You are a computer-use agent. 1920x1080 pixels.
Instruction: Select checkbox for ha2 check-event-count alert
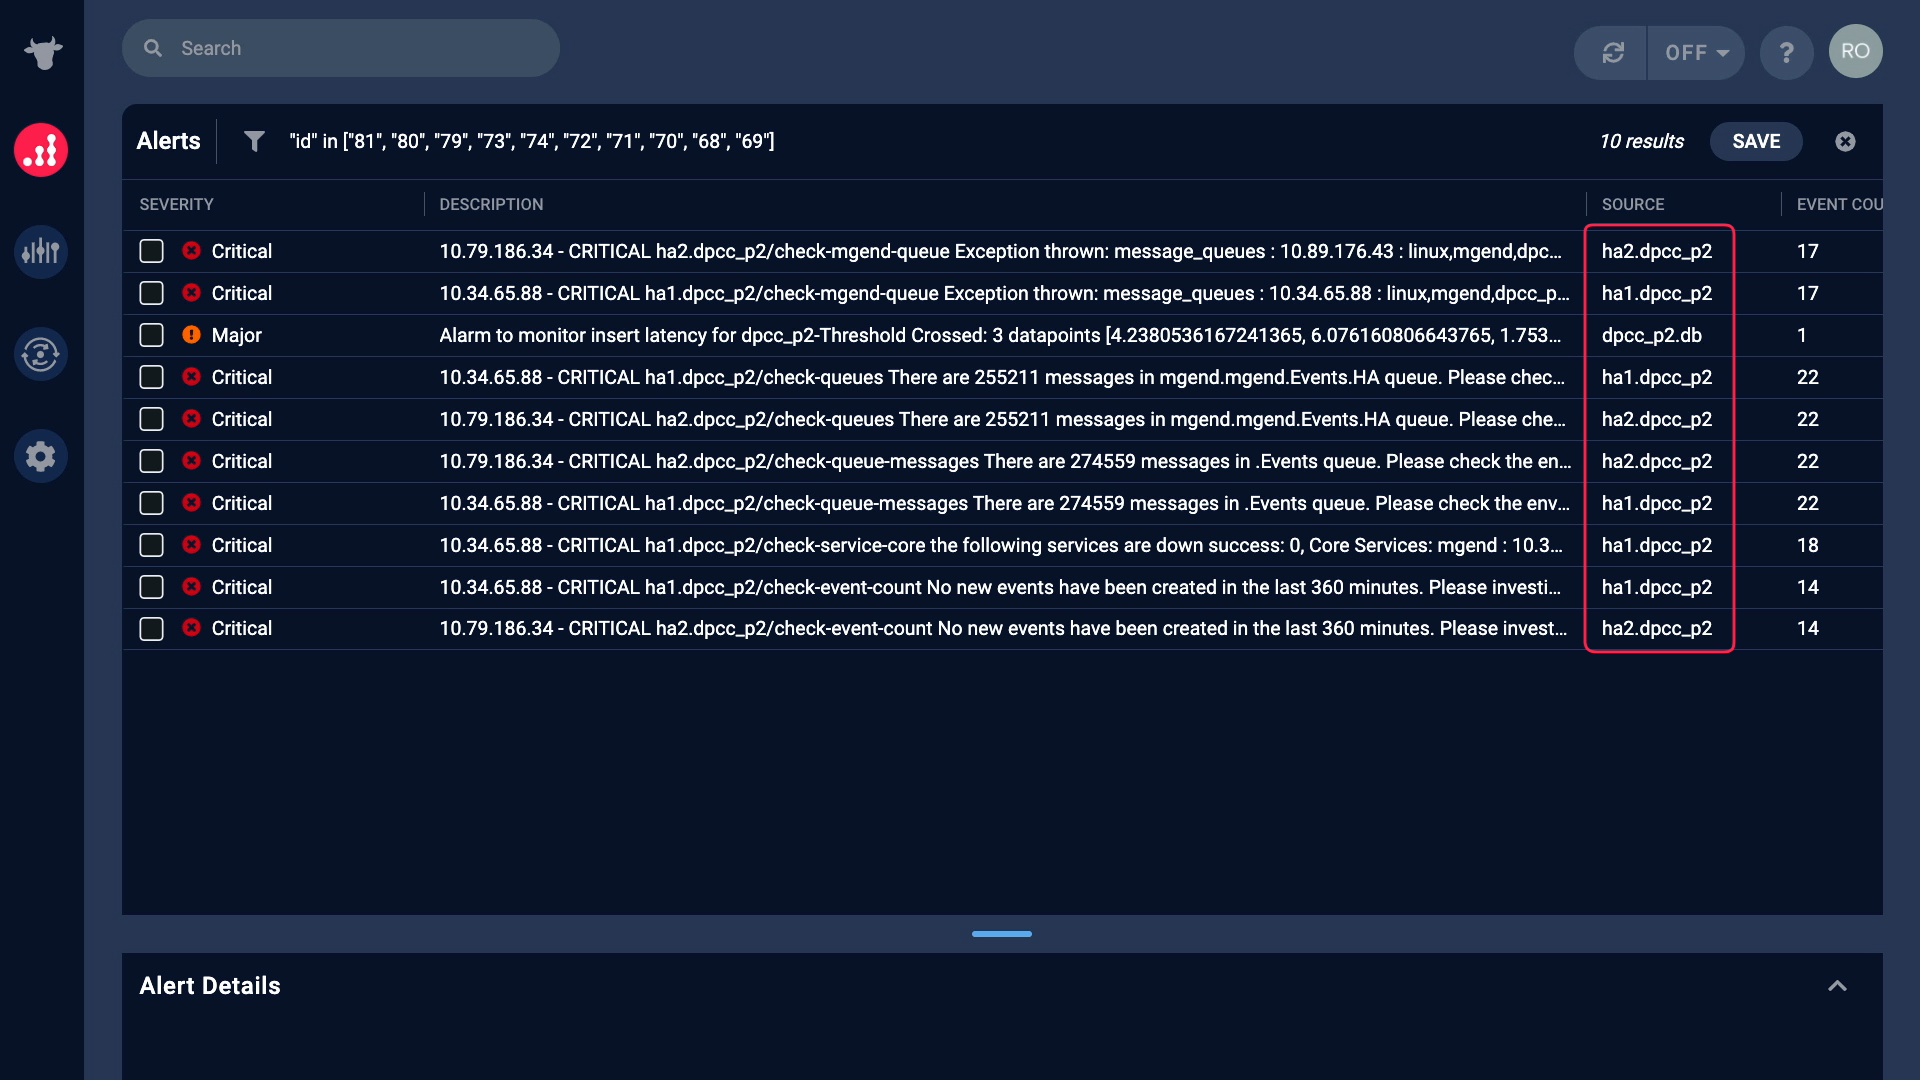[151, 629]
